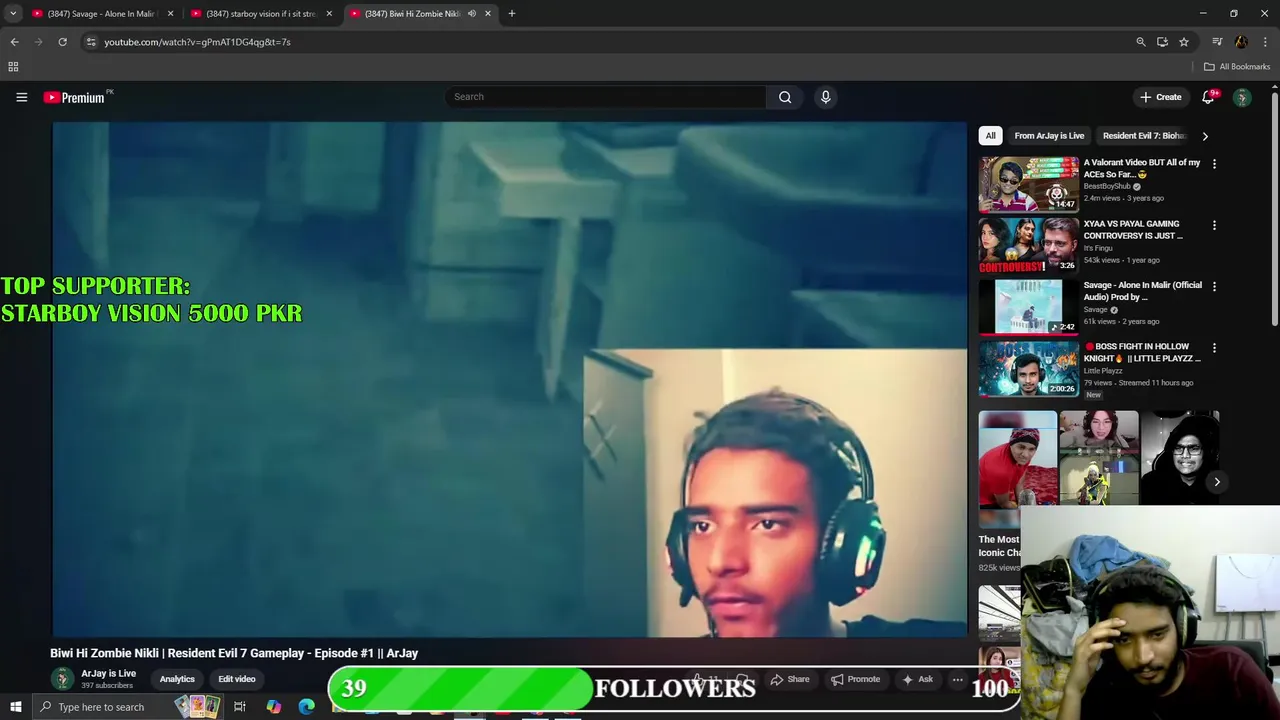Image resolution: width=1280 pixels, height=720 pixels.
Task: Open Boss Fight in Hollow Knight thumbnail
Action: click(x=1029, y=368)
